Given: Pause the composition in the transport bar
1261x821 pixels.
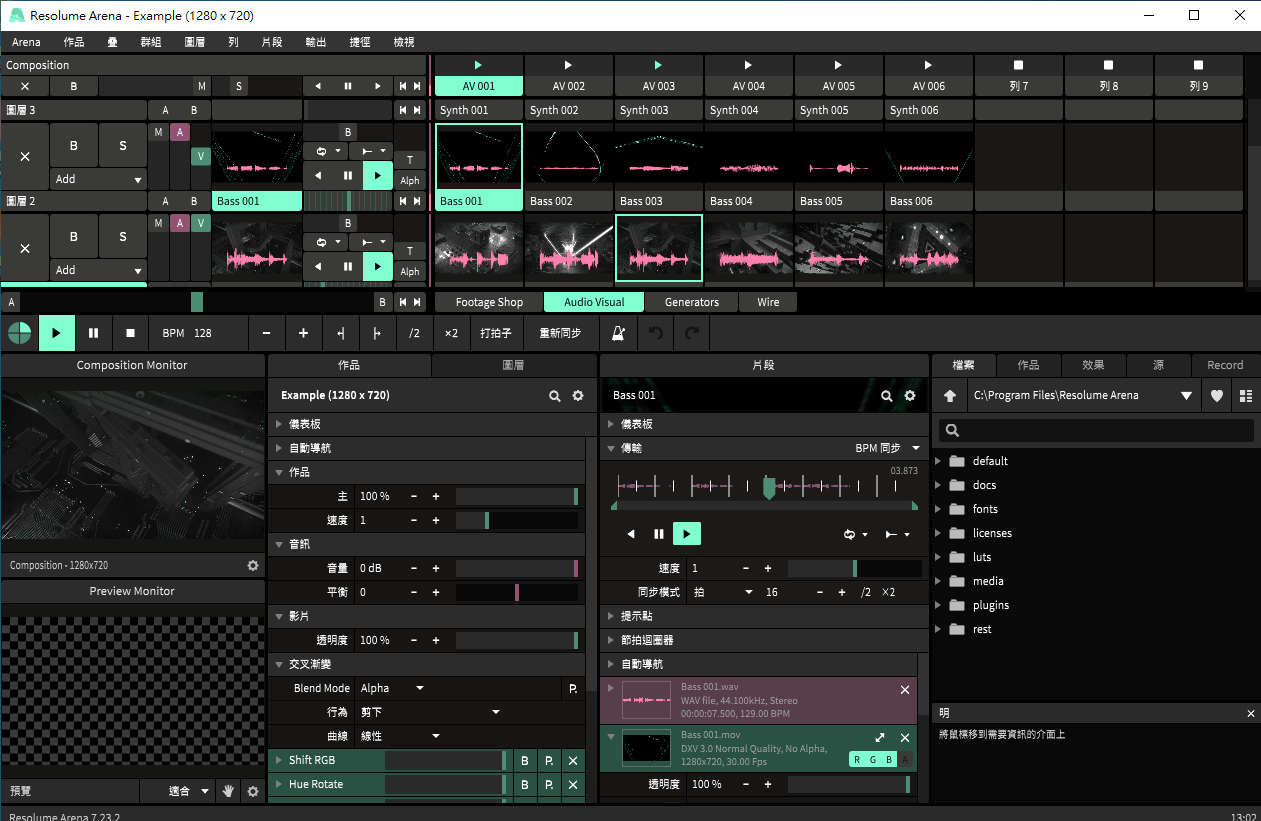Looking at the screenshot, I should 93,333.
